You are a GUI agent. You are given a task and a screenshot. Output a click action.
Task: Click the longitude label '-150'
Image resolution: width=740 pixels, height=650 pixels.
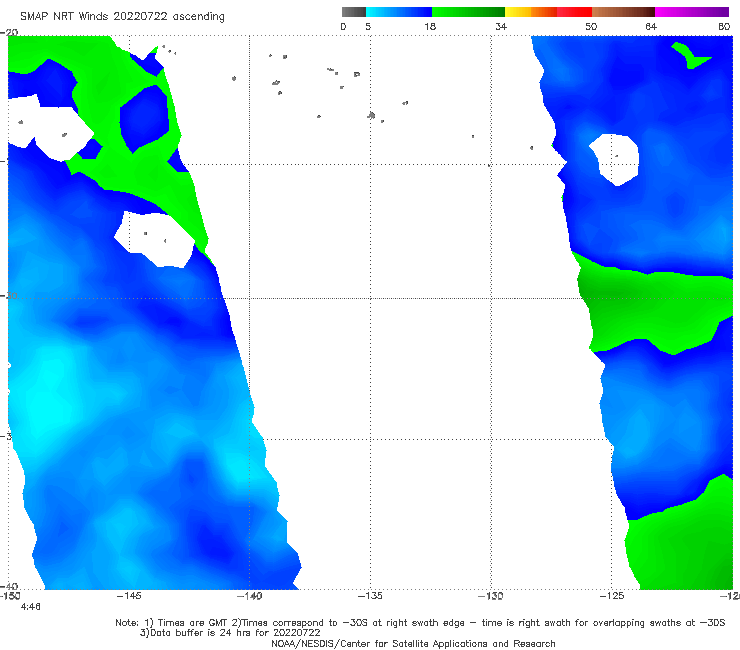click(10, 596)
